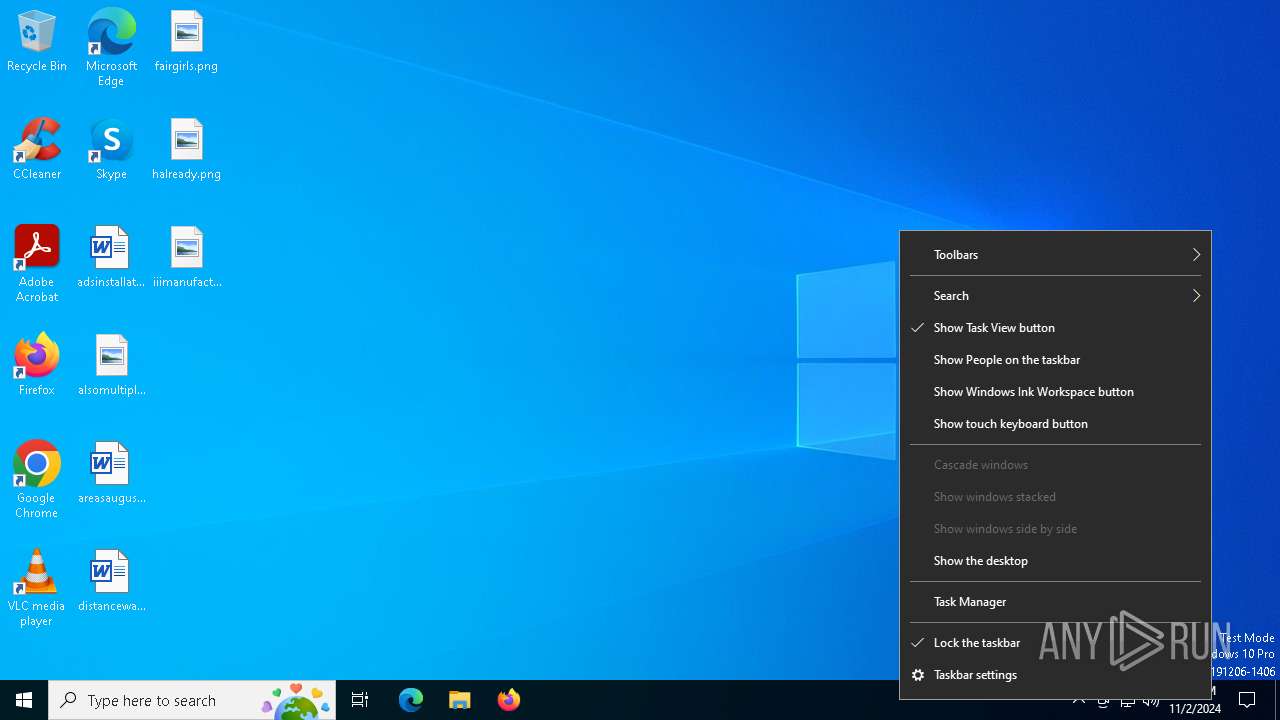1280x720 pixels.
Task: Open Task Manager from context menu
Action: pyautogui.click(x=1055, y=602)
